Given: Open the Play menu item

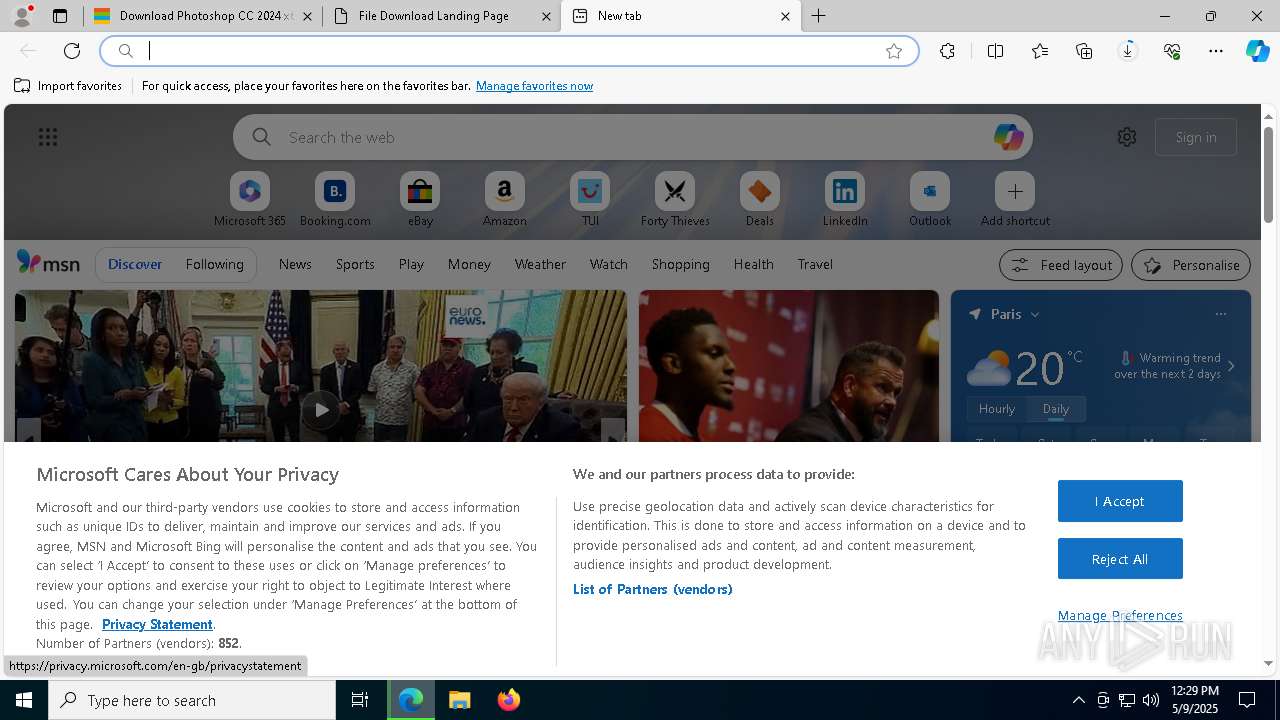Looking at the screenshot, I should click(x=411, y=264).
